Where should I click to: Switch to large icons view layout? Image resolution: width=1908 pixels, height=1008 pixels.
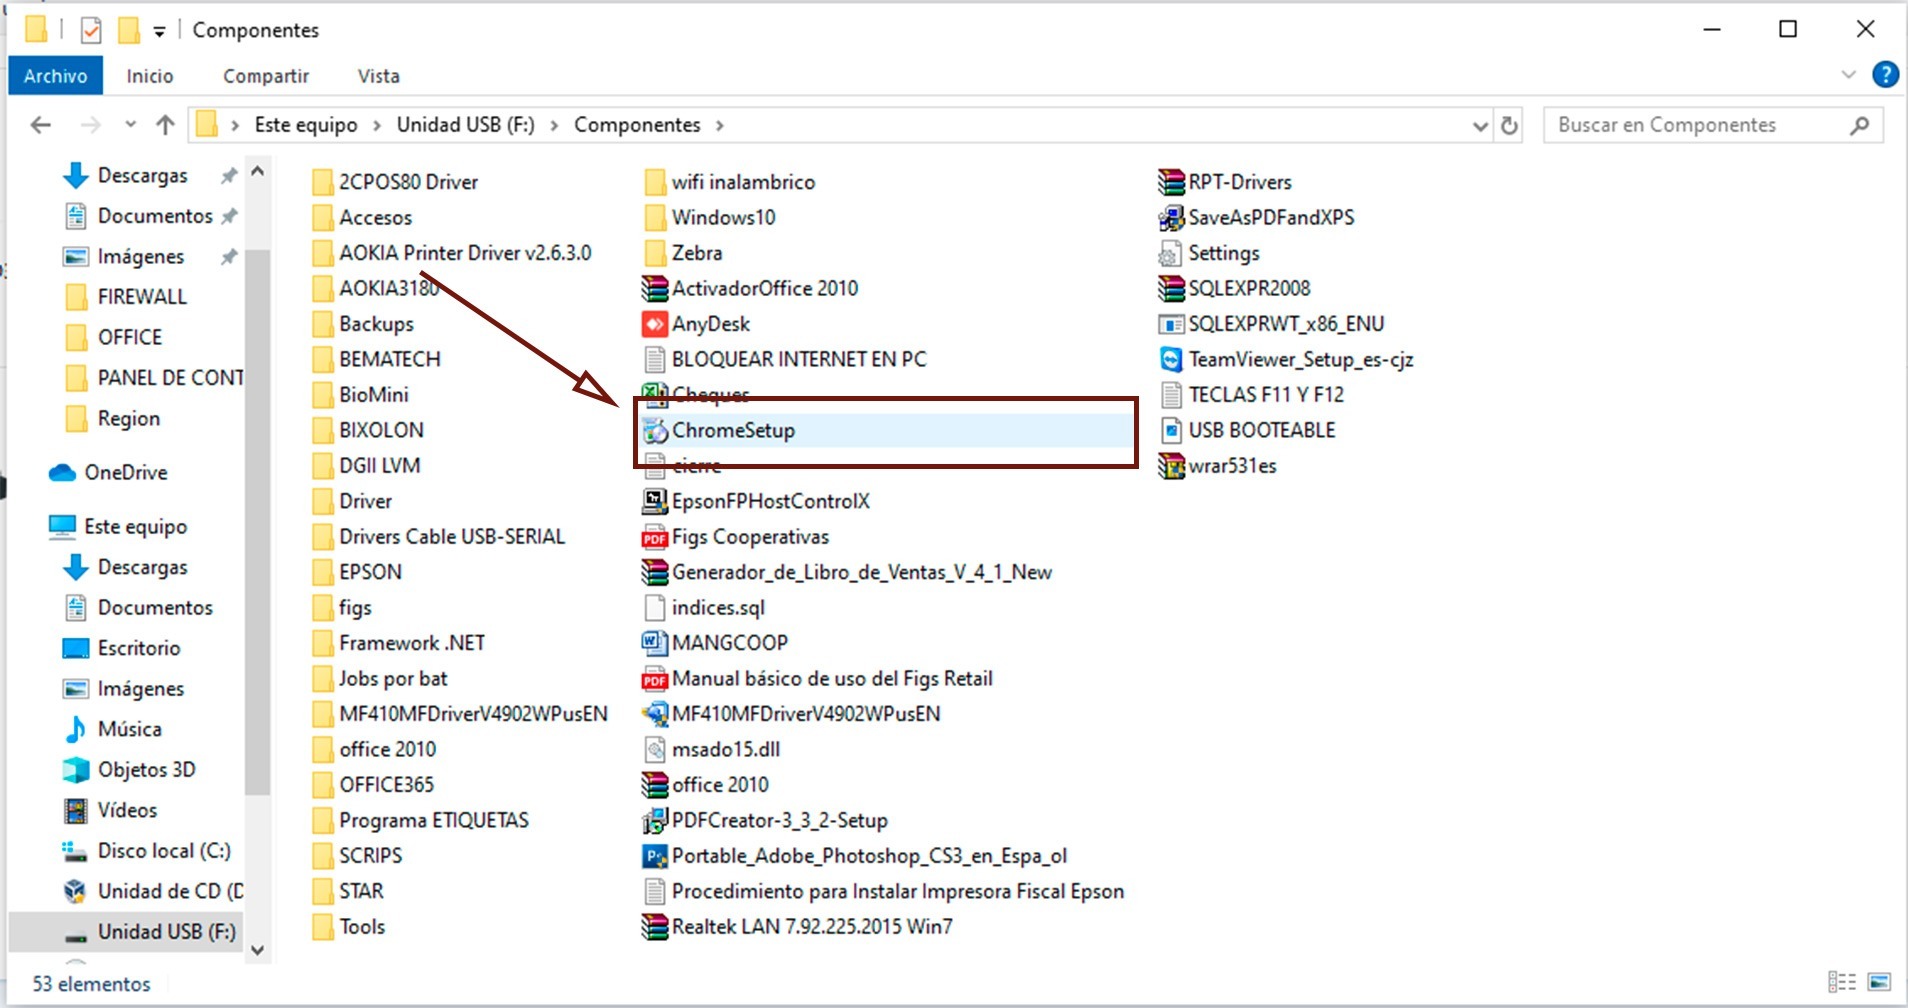1879,982
